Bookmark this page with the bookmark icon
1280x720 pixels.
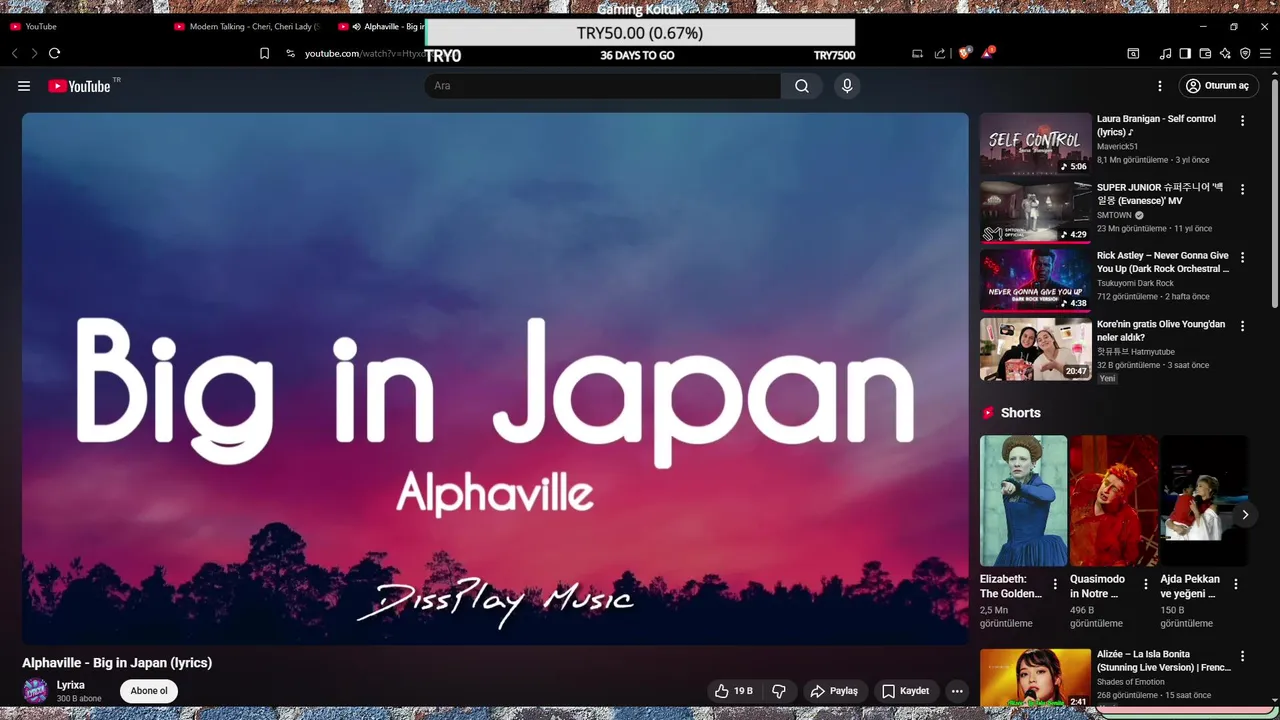(x=264, y=53)
